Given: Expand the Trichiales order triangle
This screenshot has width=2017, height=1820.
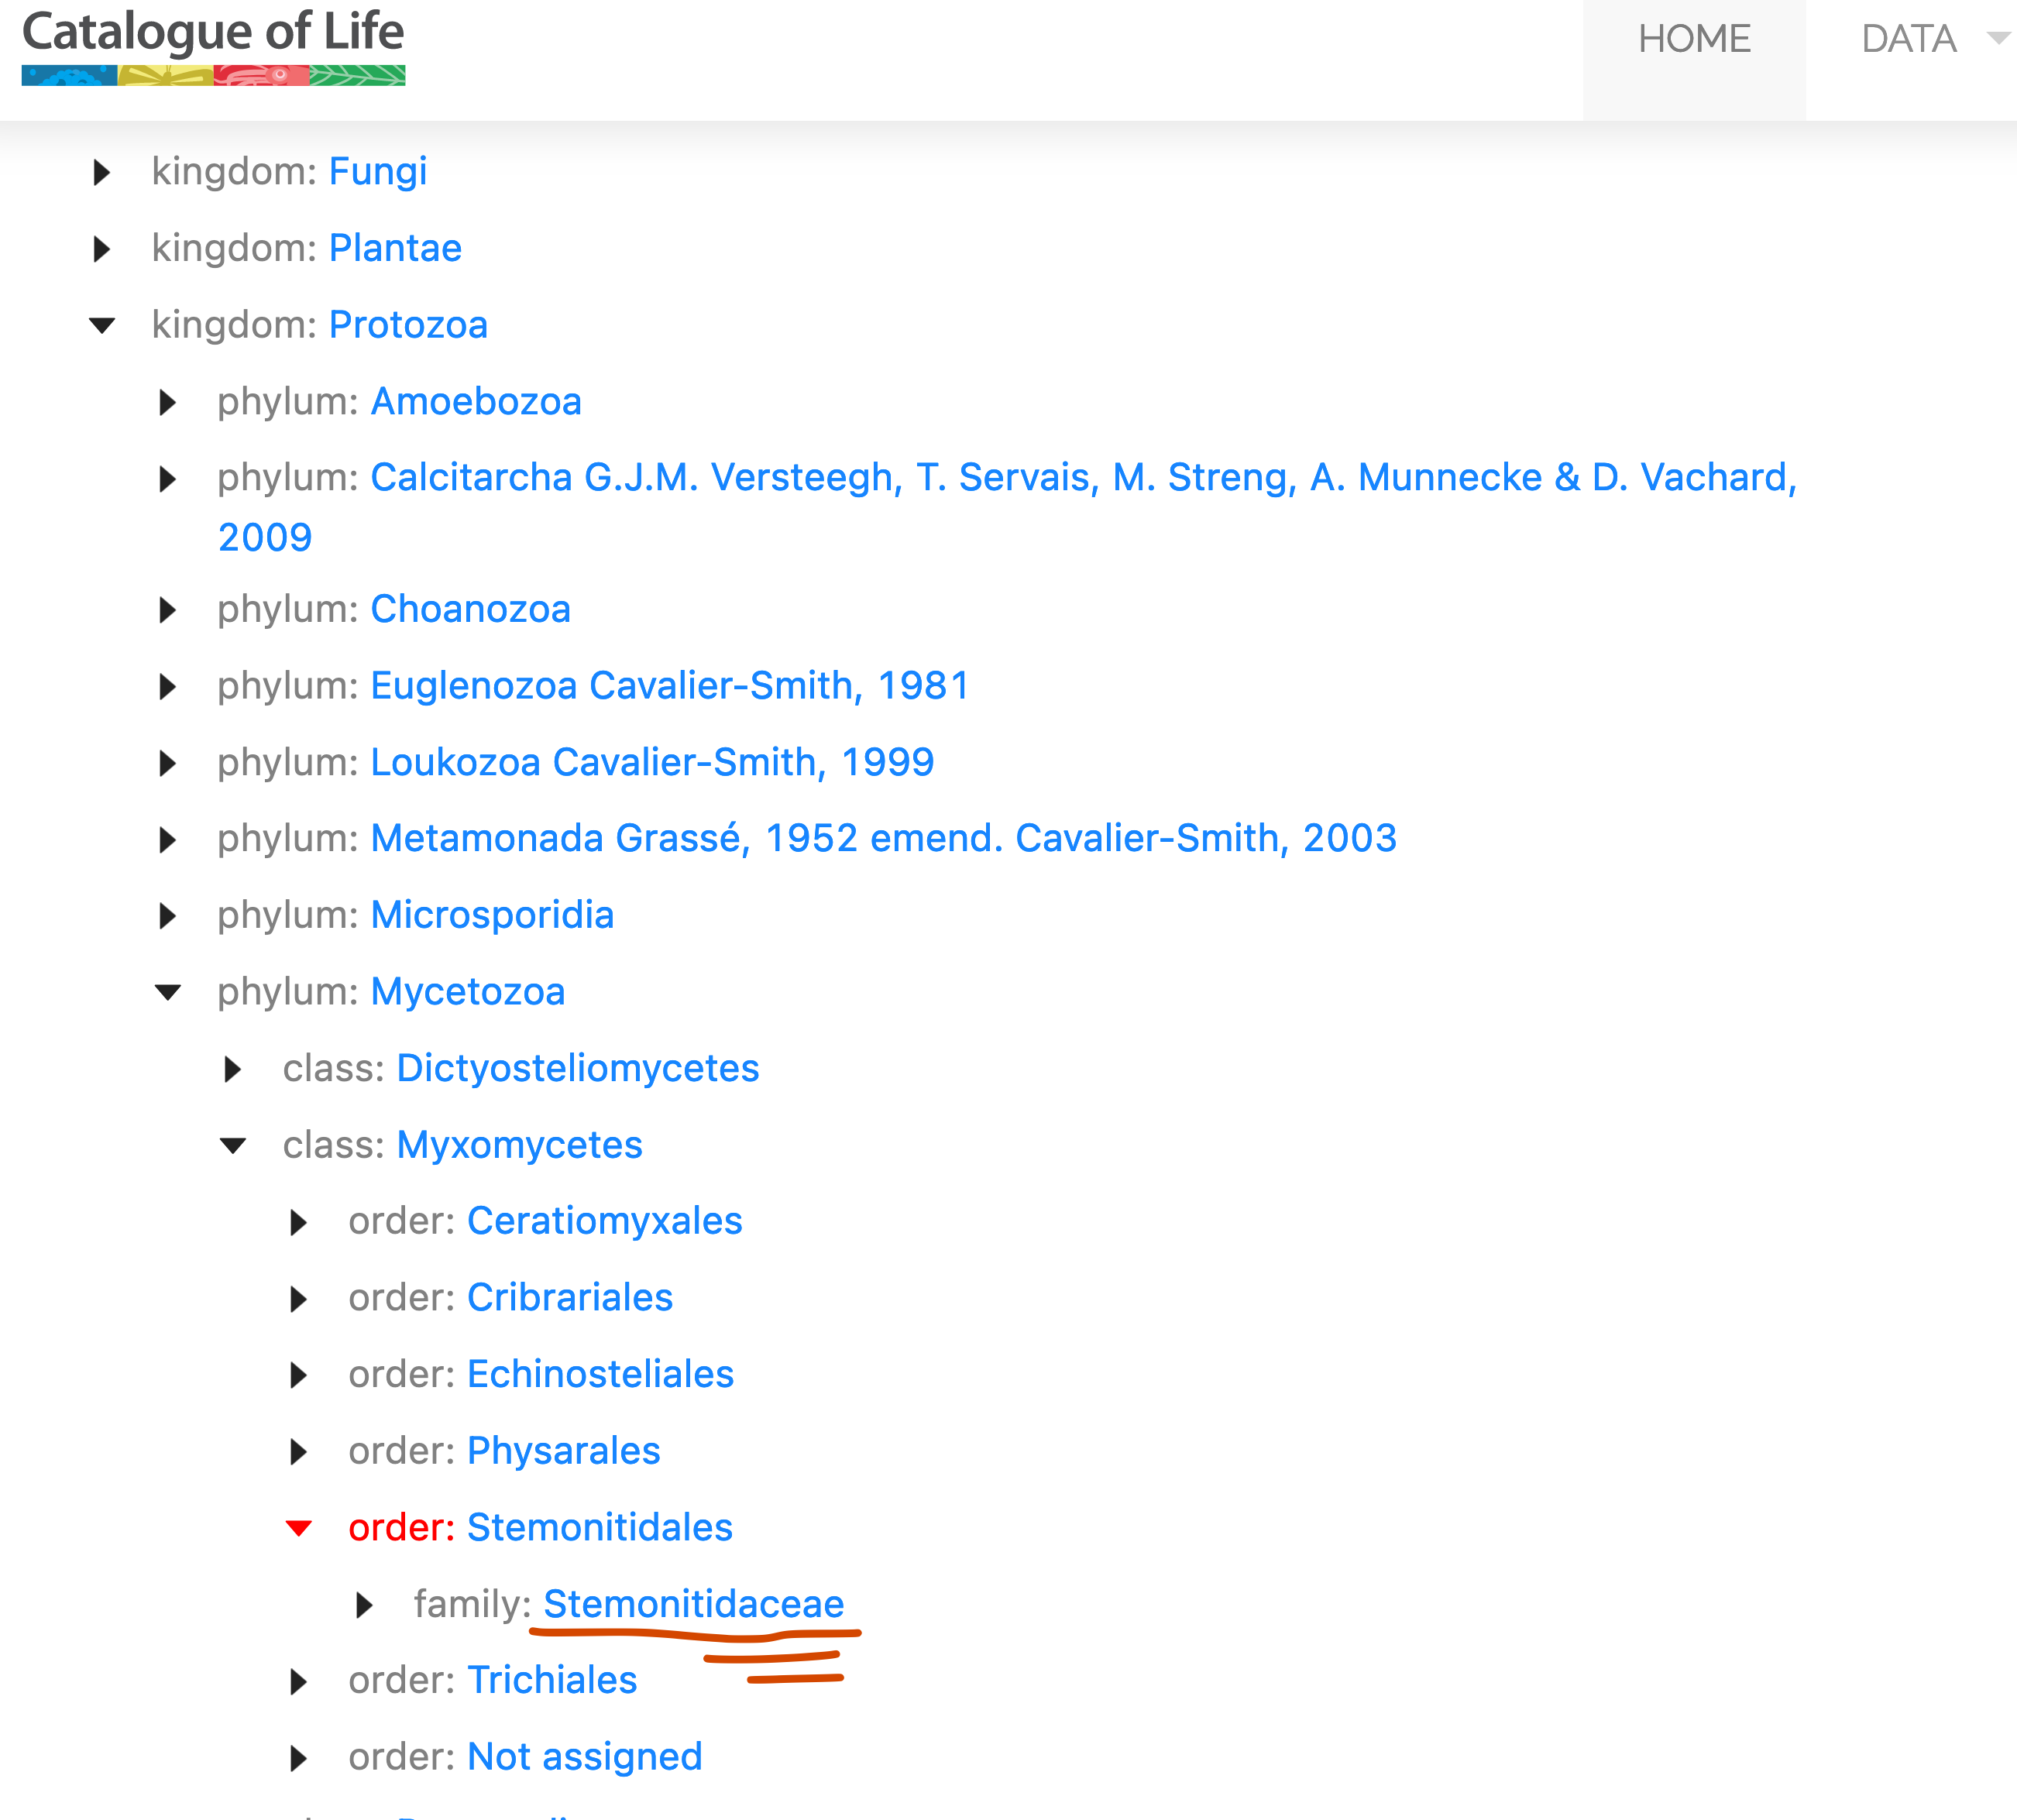Looking at the screenshot, I should 298,1681.
